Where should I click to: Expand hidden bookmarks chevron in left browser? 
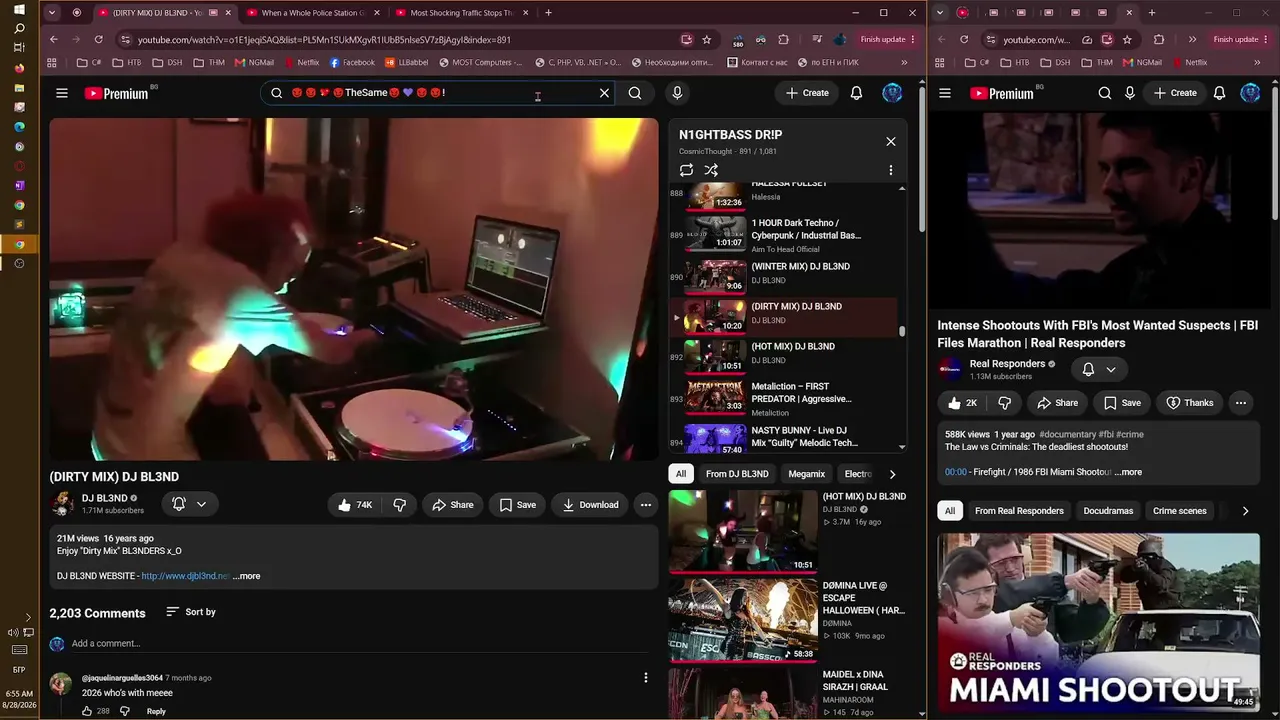(904, 62)
